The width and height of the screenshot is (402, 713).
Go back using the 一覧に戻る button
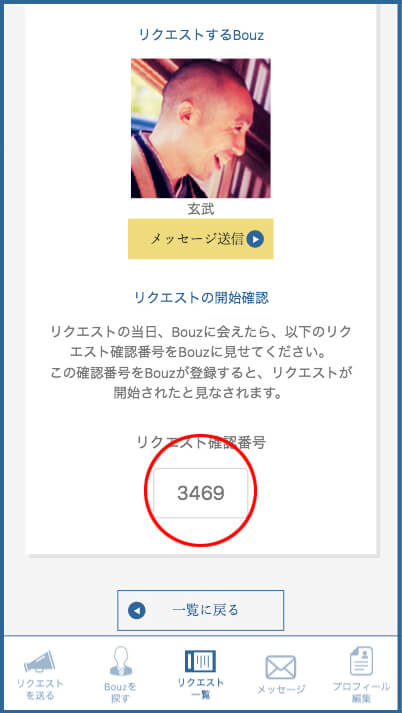point(201,610)
